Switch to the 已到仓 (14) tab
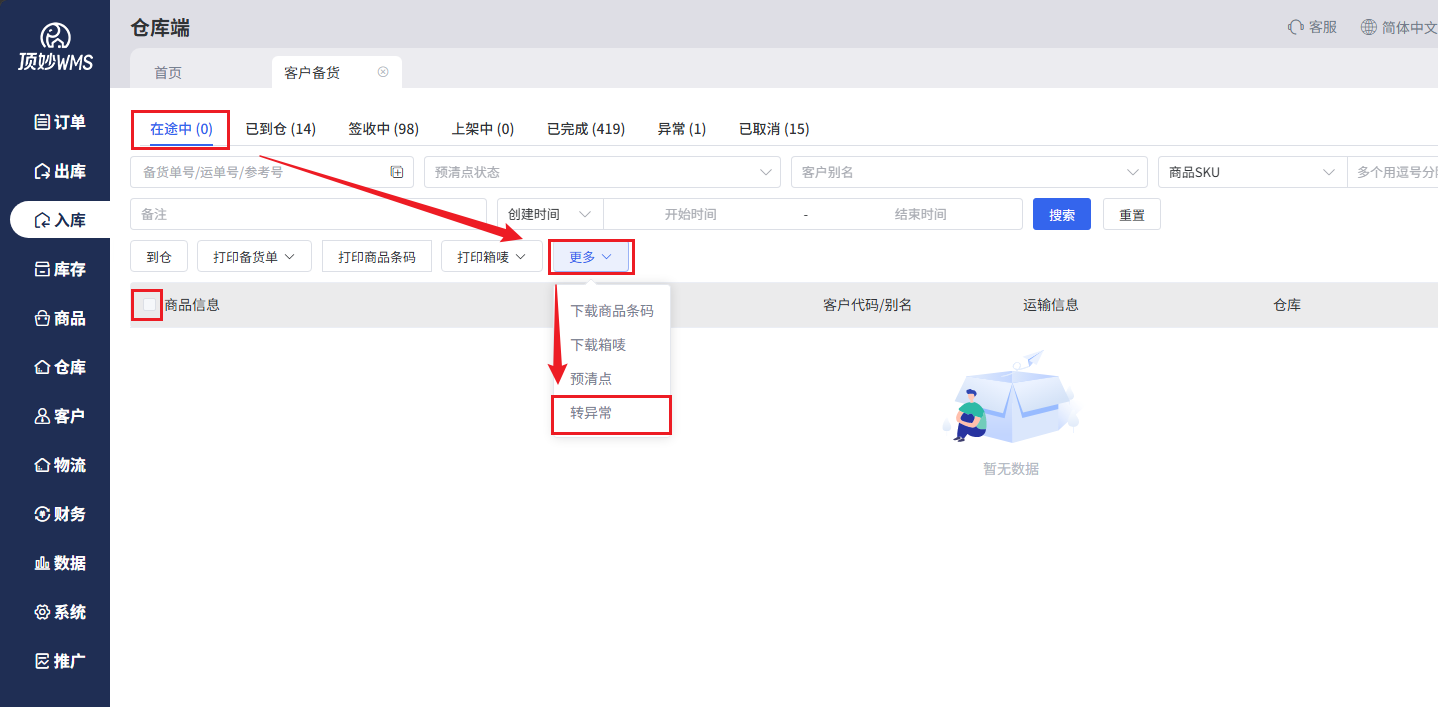Image resolution: width=1438 pixels, height=707 pixels. 281,129
